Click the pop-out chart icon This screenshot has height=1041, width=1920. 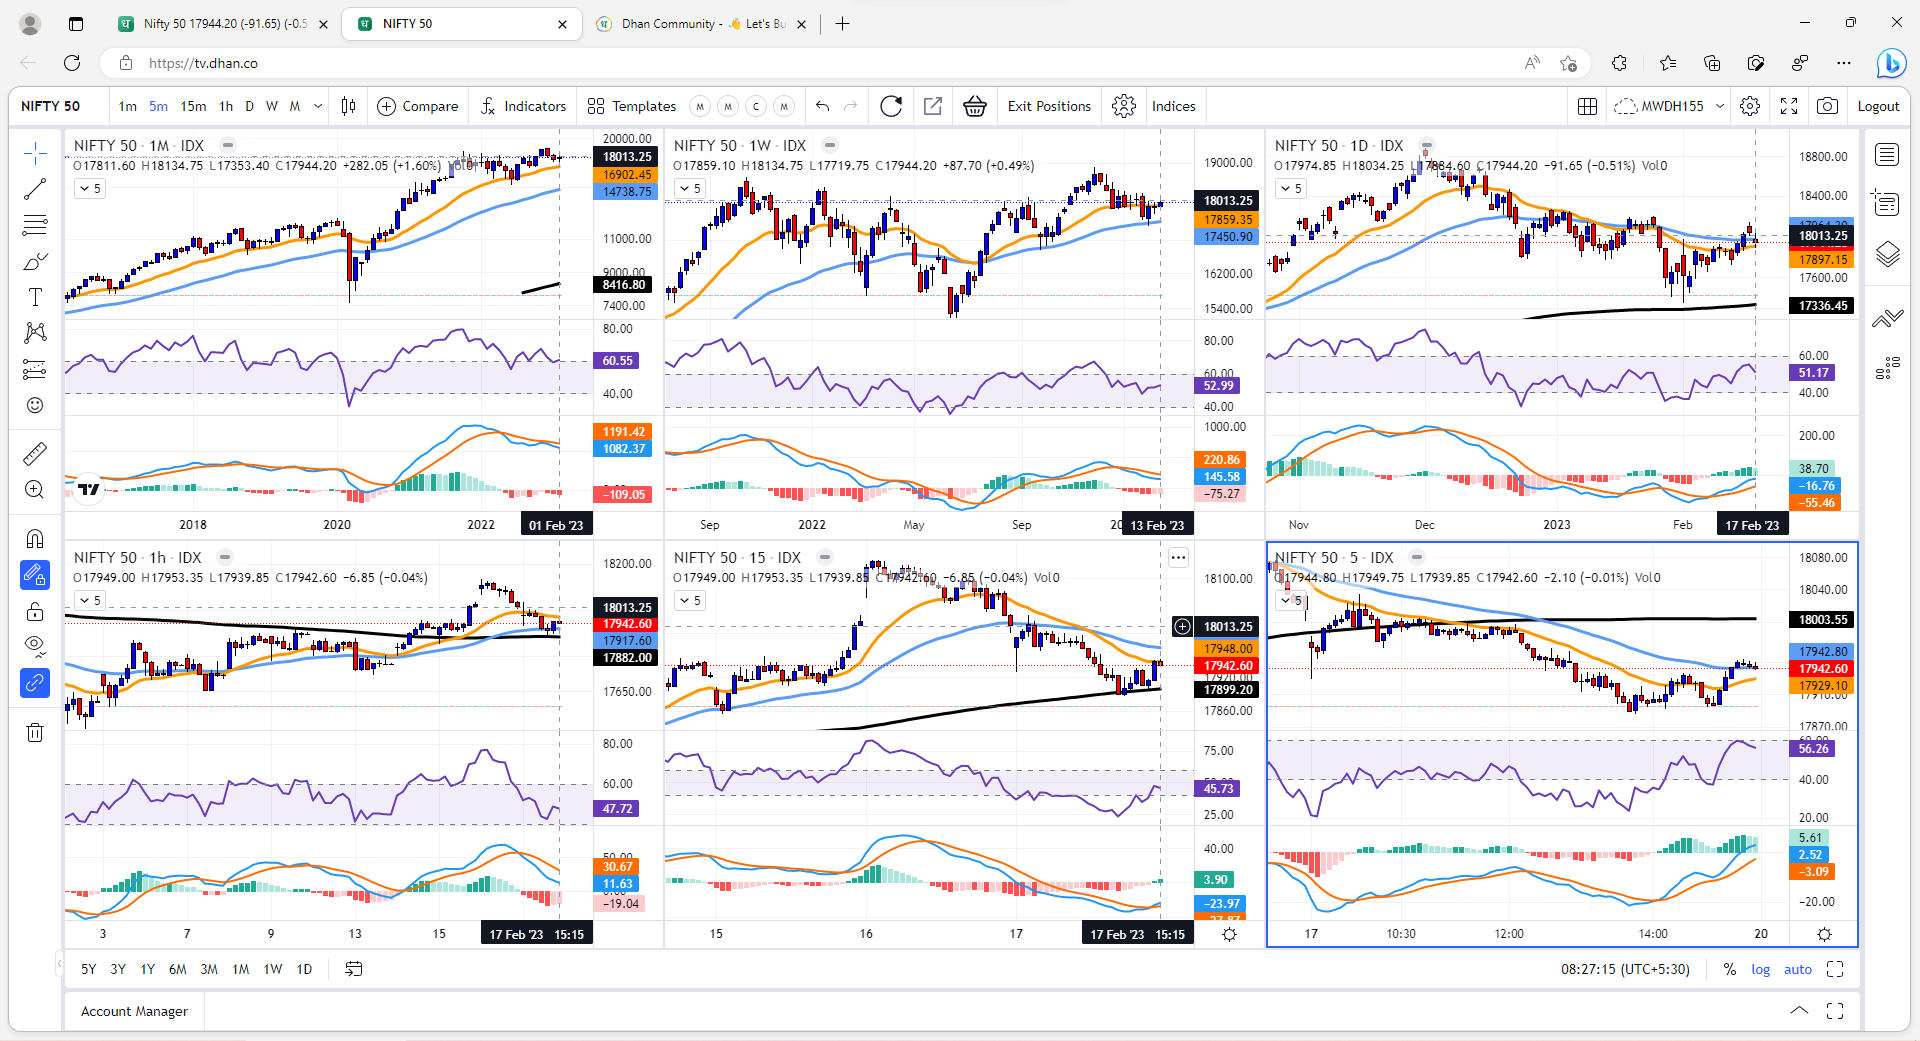point(933,106)
